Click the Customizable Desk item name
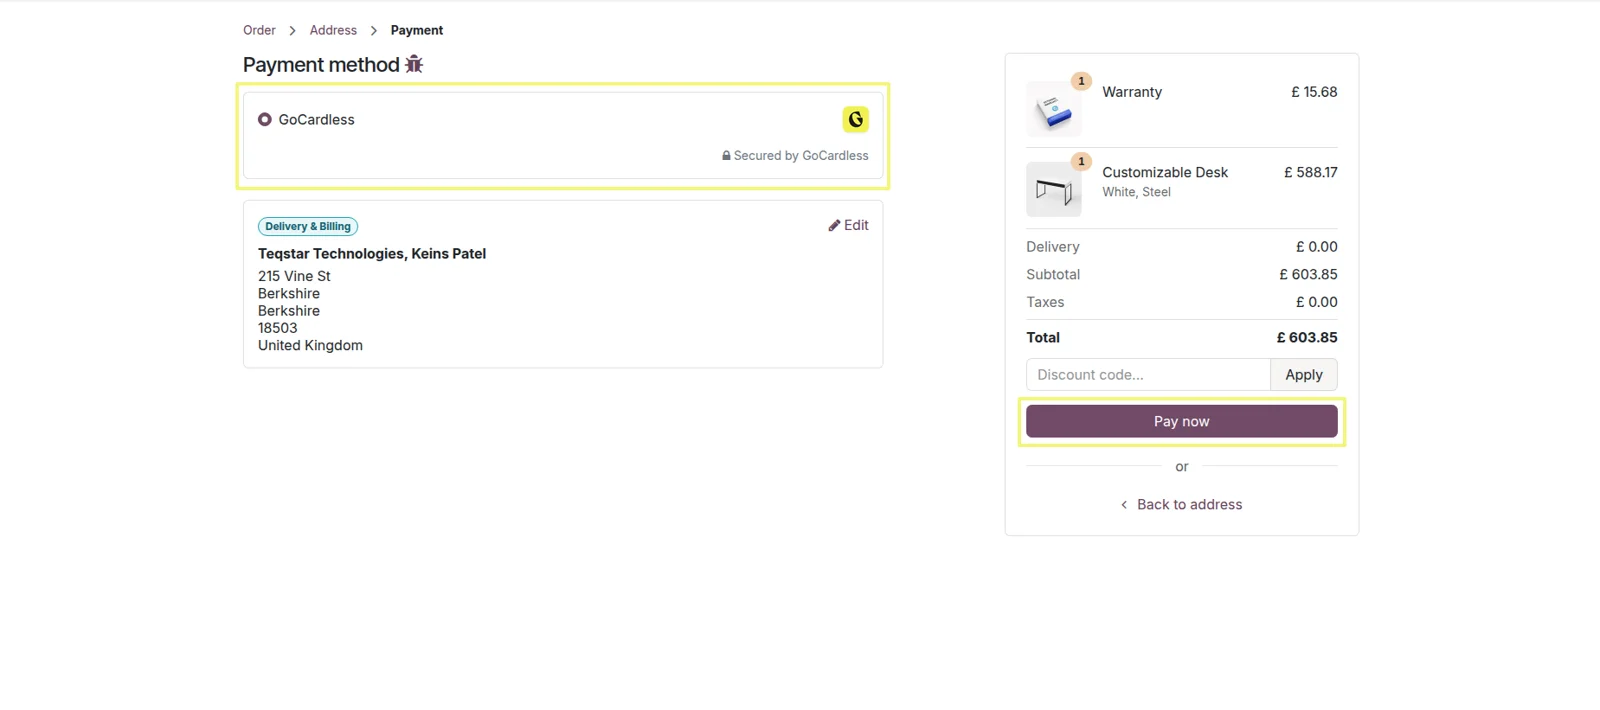Image resolution: width=1600 pixels, height=710 pixels. [x=1165, y=172]
